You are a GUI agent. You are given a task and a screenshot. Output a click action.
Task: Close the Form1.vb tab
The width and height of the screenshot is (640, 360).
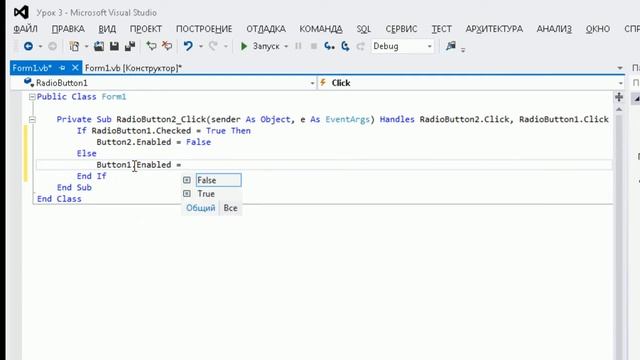point(75,68)
